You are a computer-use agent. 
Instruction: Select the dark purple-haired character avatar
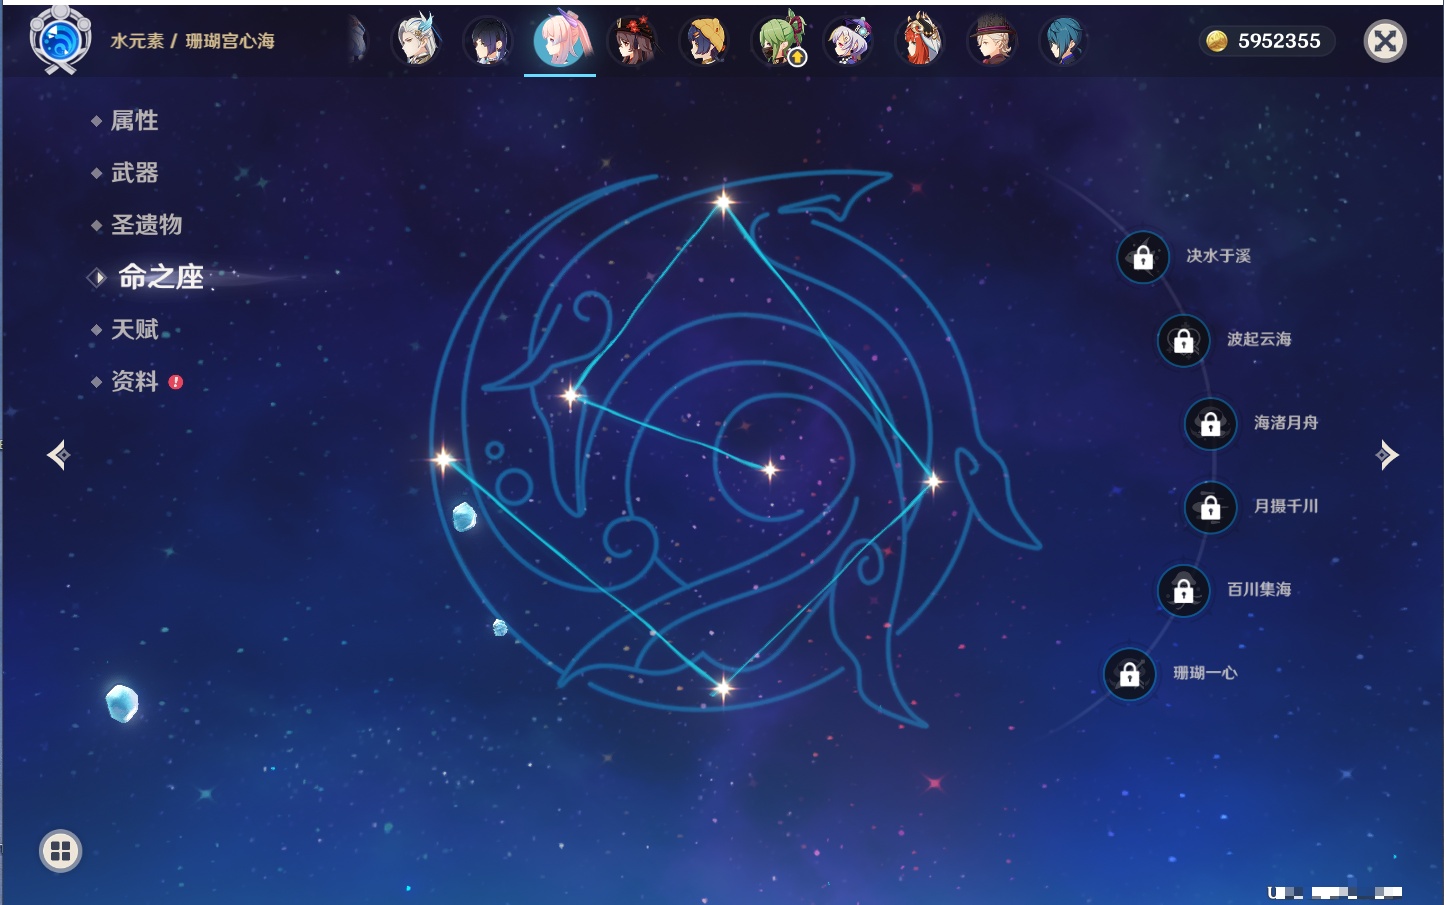click(488, 41)
